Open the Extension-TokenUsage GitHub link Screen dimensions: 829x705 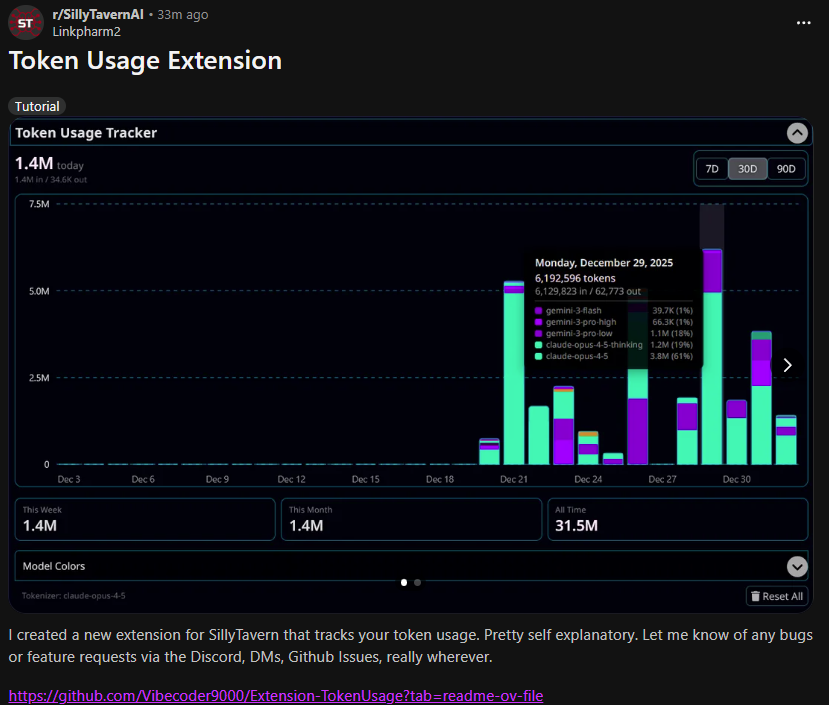pos(276,695)
